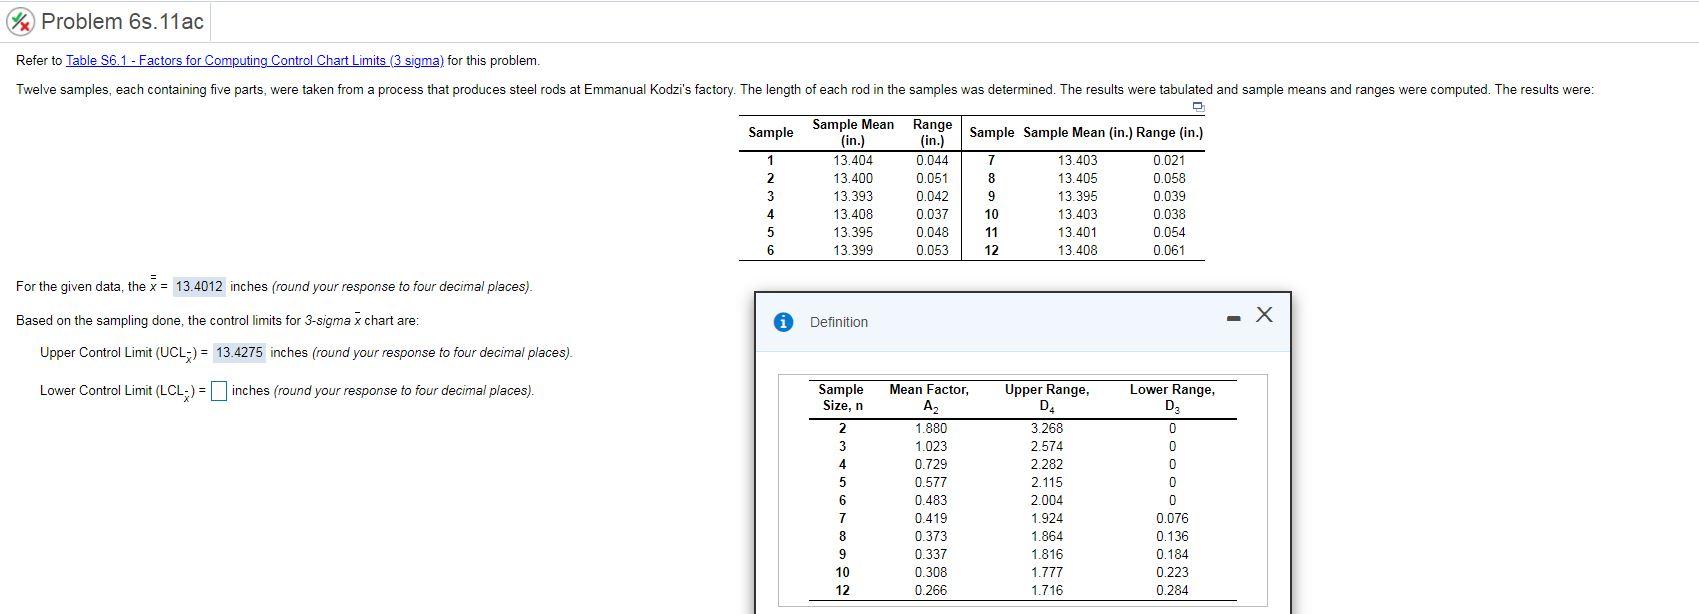Viewport: 1699px width, 614px height.
Task: Click D4 value 2.574
Action: (1047, 446)
